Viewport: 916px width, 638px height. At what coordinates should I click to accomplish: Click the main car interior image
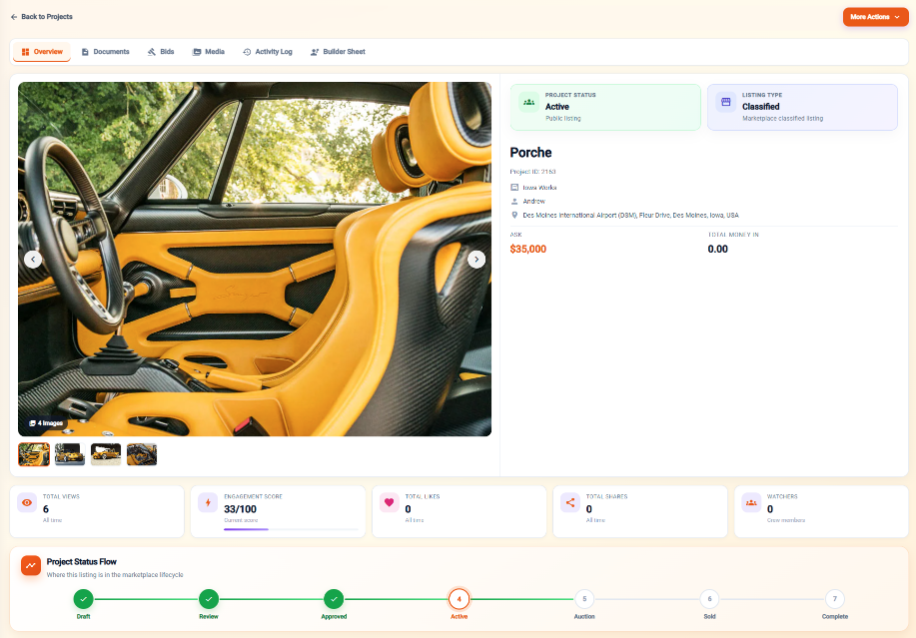pyautogui.click(x=255, y=259)
